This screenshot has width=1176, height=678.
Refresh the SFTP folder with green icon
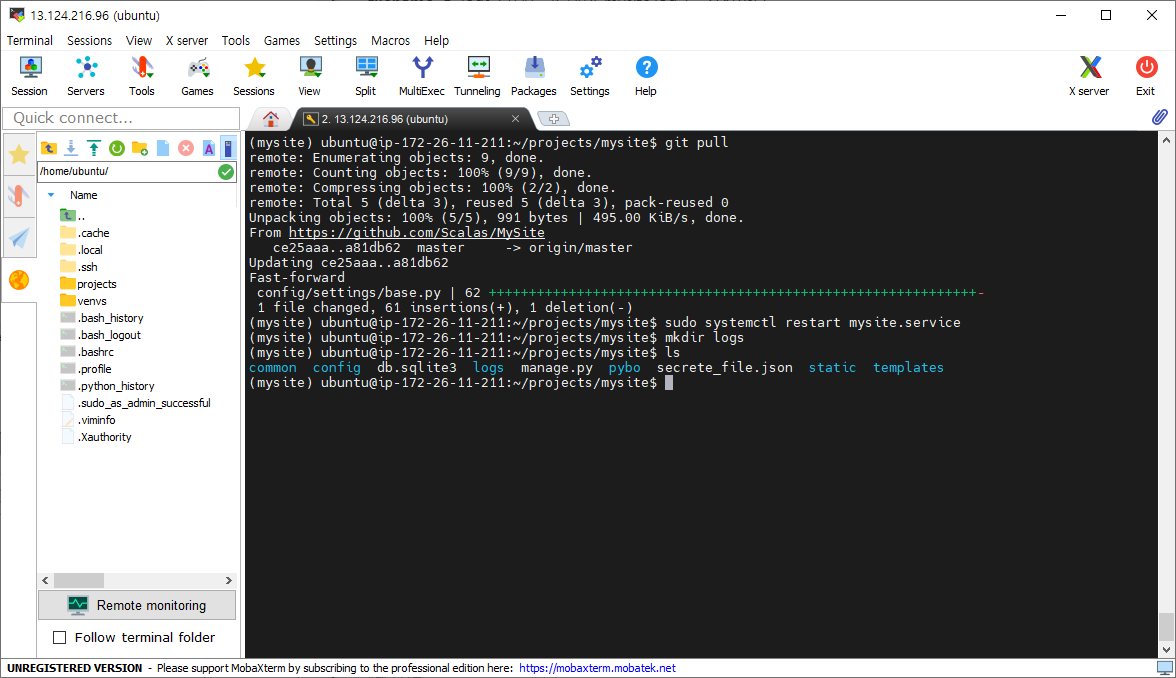[117, 148]
